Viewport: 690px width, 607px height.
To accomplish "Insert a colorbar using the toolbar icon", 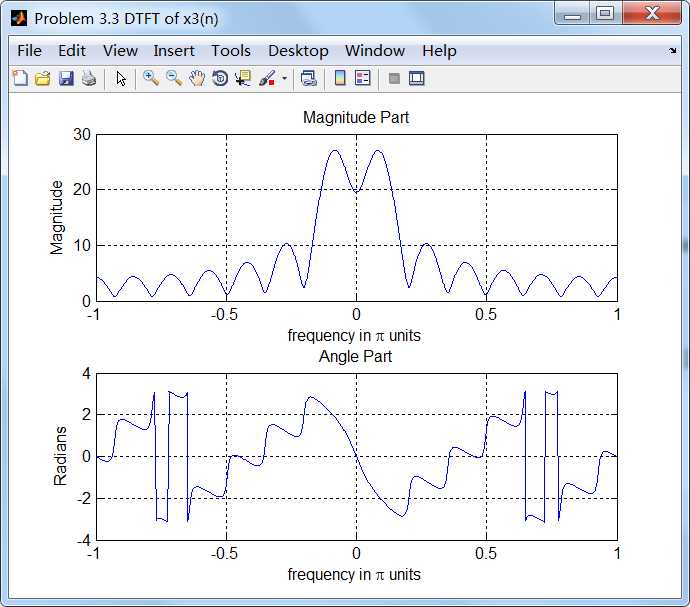I will [x=340, y=78].
